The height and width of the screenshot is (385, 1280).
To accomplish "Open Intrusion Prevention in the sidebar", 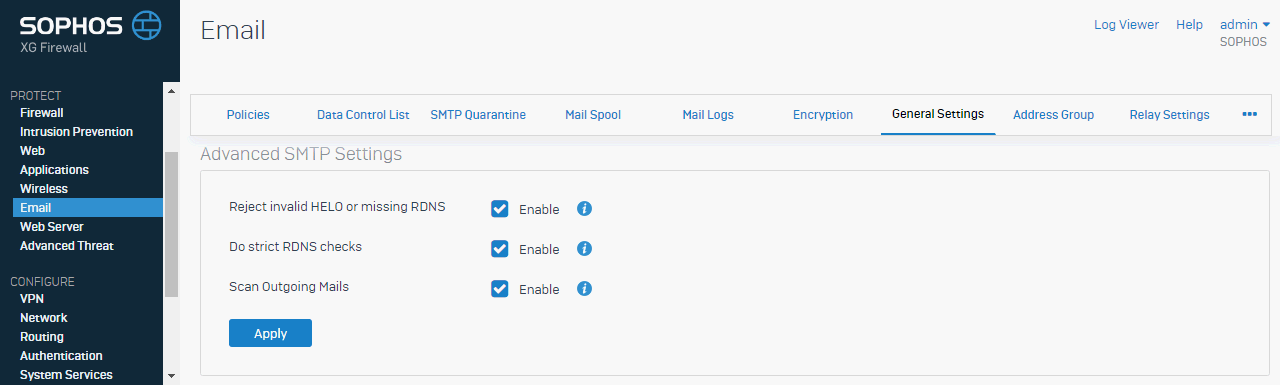I will click(x=76, y=132).
